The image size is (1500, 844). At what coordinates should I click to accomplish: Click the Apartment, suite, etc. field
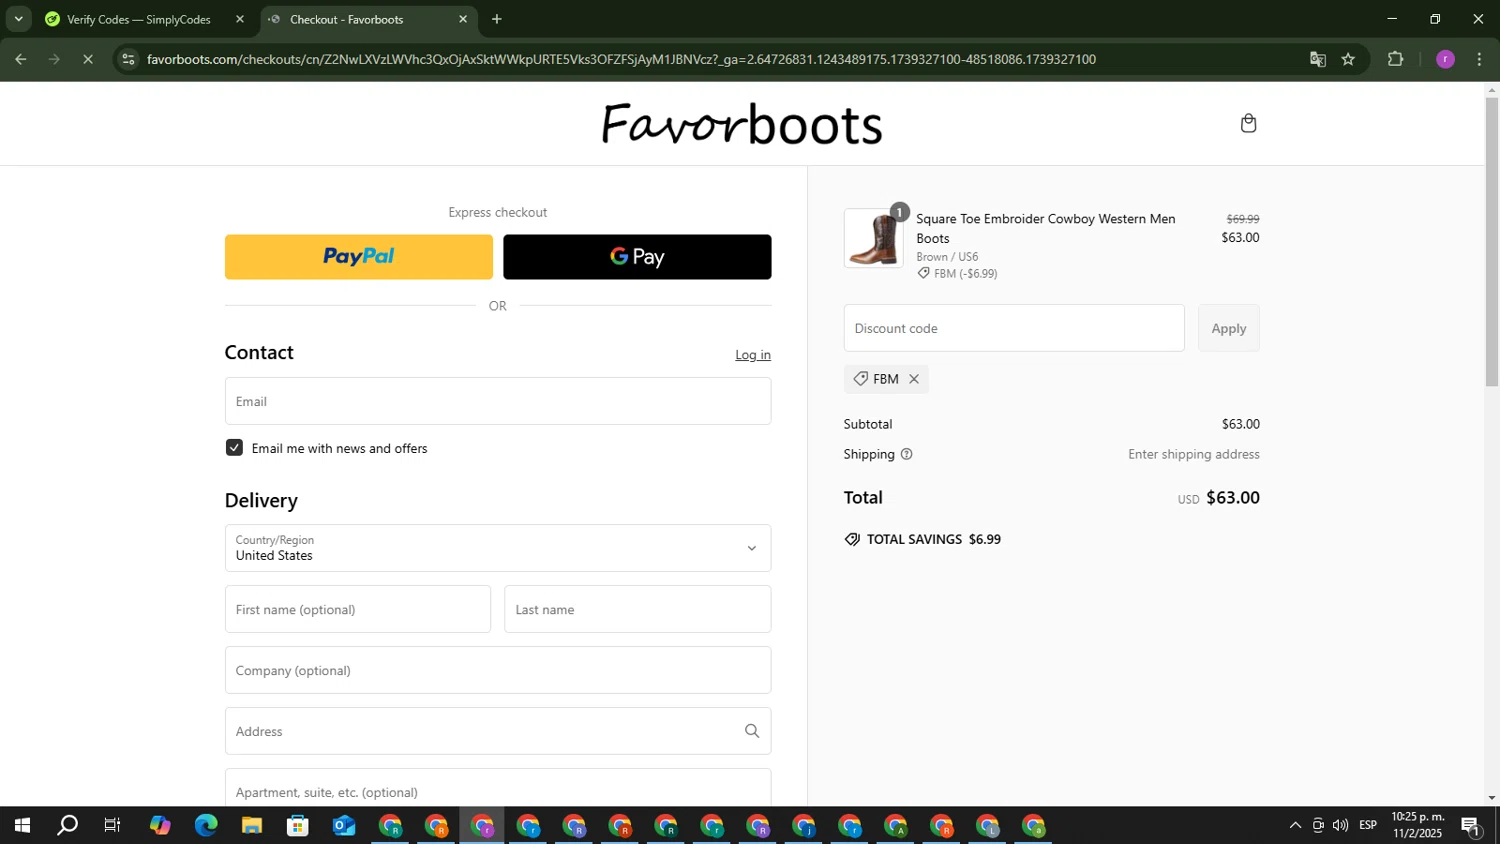(x=498, y=788)
